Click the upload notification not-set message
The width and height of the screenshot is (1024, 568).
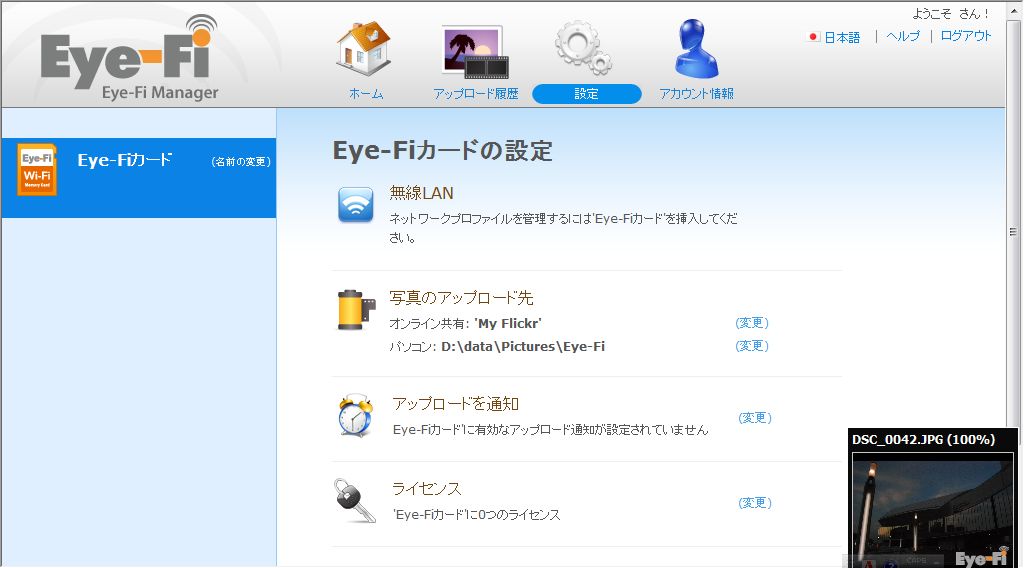coord(551,430)
